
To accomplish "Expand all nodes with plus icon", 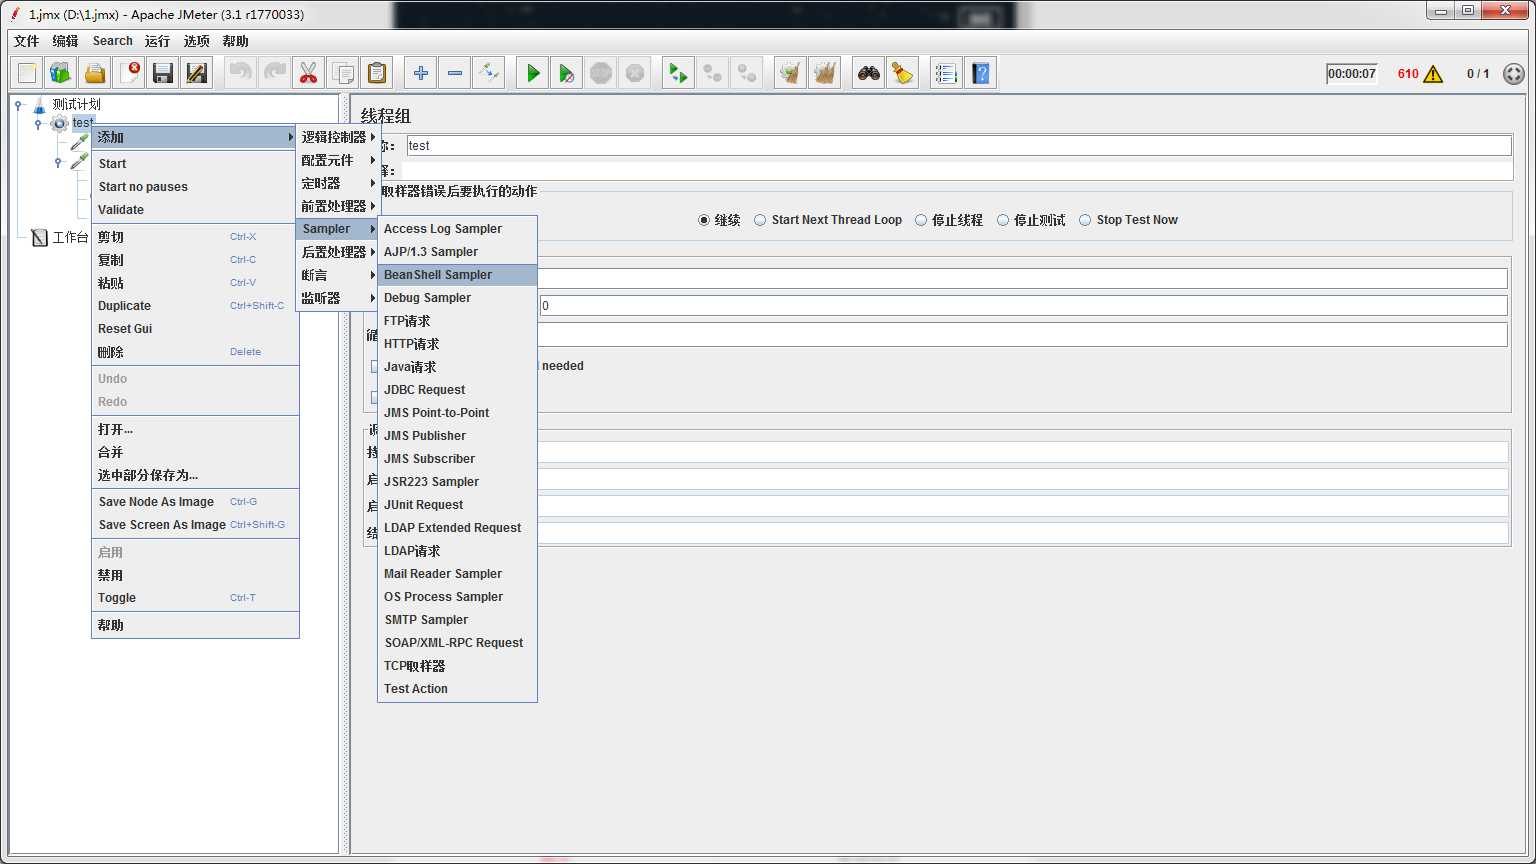I will [x=421, y=73].
